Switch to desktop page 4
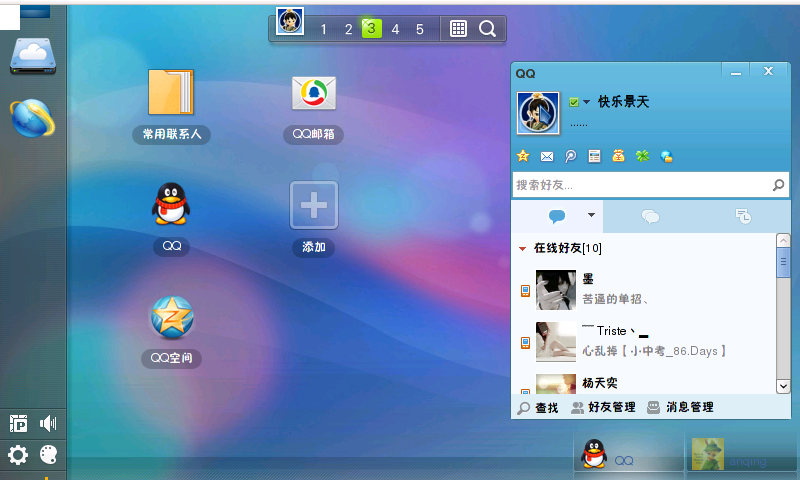This screenshot has height=480, width=800. 395,29
